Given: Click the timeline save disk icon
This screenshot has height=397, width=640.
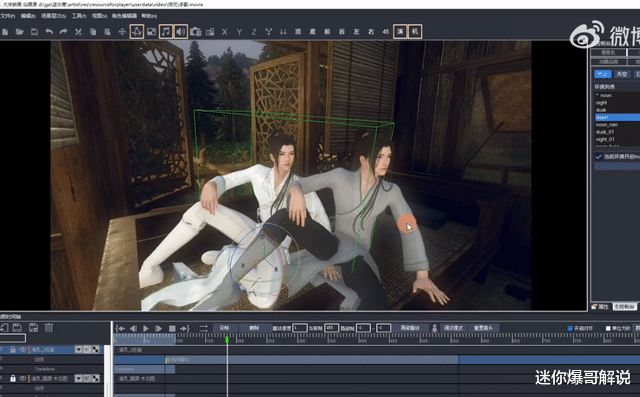Looking at the screenshot, I should click(17, 327).
